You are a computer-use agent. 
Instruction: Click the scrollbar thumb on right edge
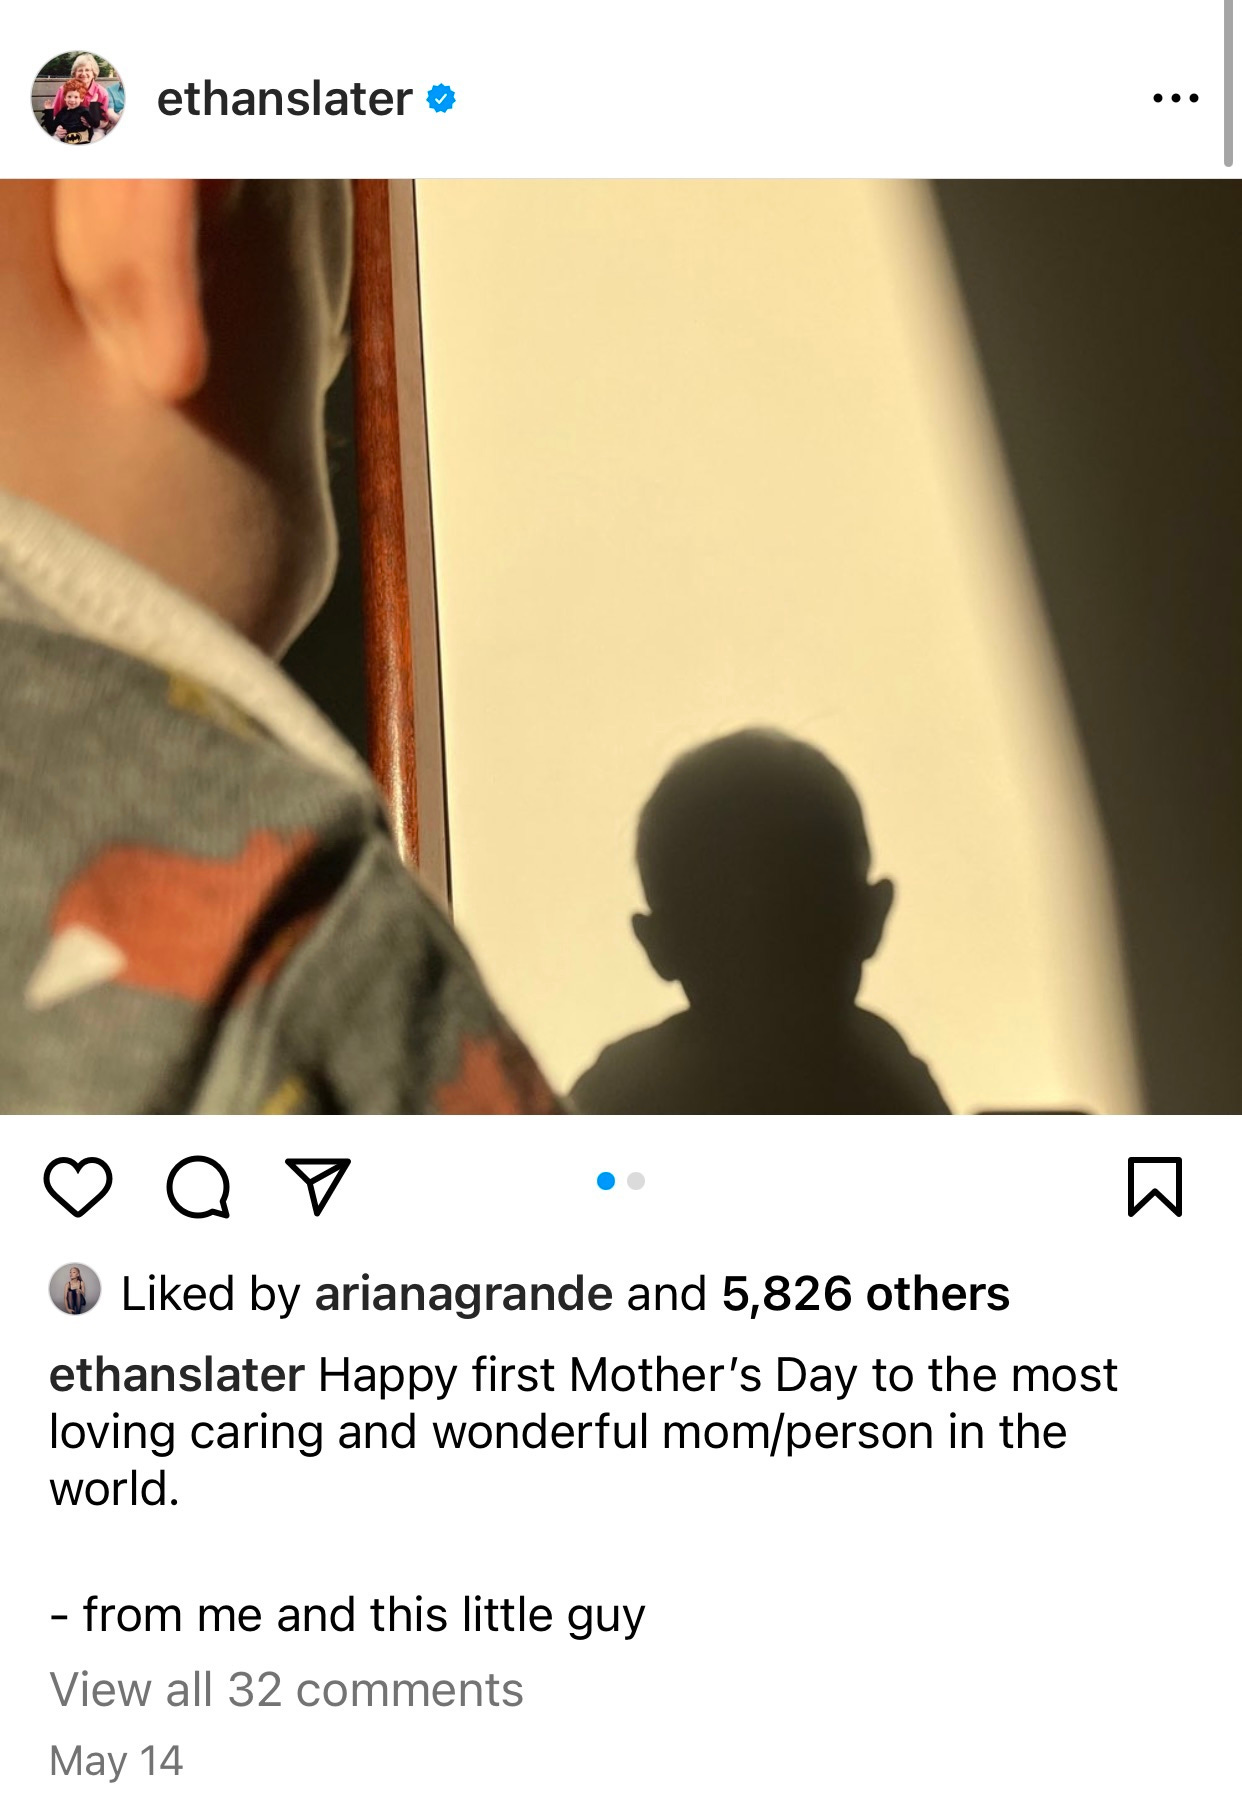(x=1229, y=82)
